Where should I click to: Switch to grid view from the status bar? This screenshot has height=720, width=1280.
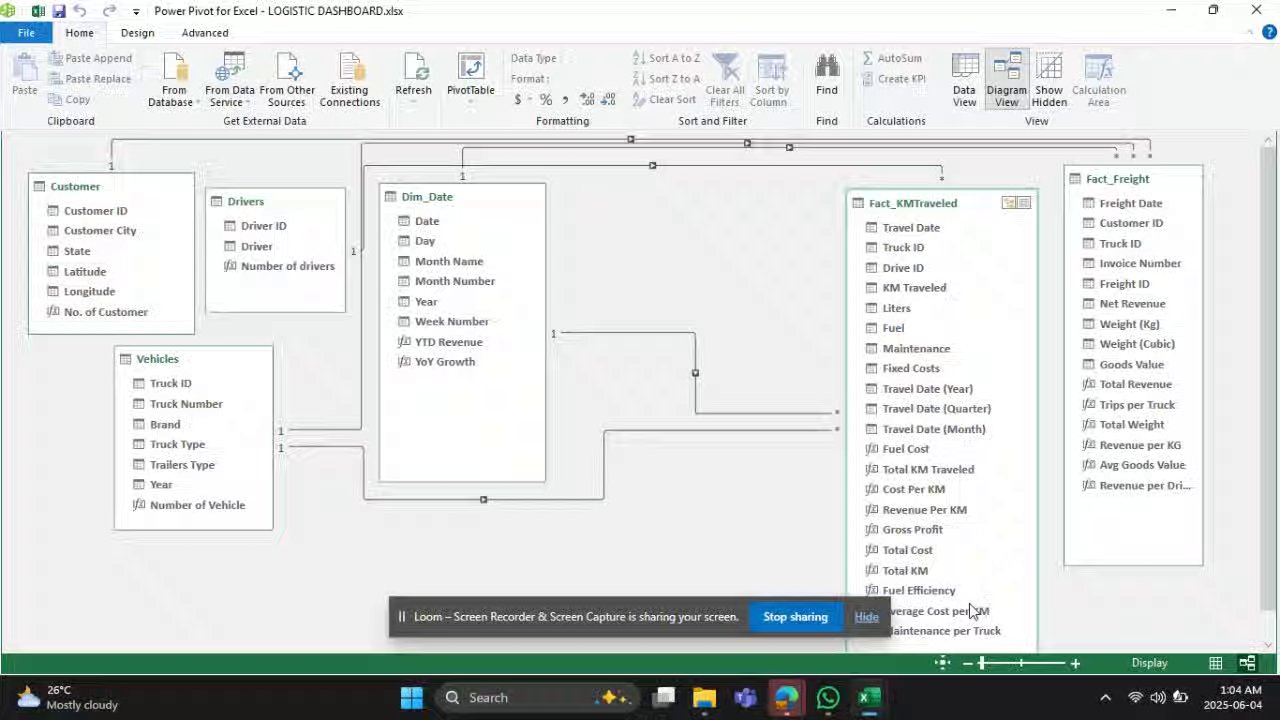pyautogui.click(x=1215, y=663)
